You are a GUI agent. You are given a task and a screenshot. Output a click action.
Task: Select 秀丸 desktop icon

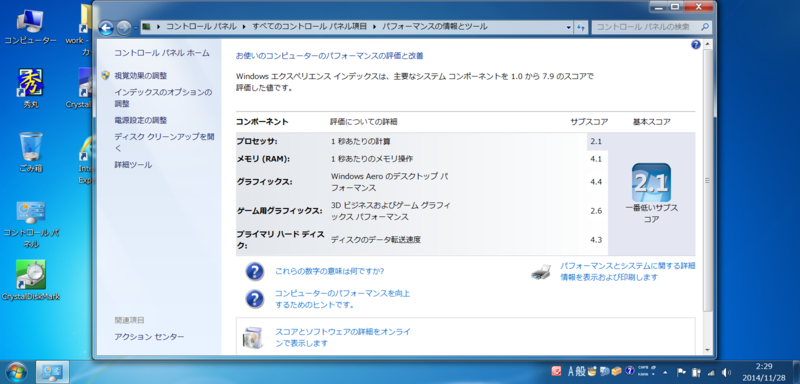coord(31,89)
